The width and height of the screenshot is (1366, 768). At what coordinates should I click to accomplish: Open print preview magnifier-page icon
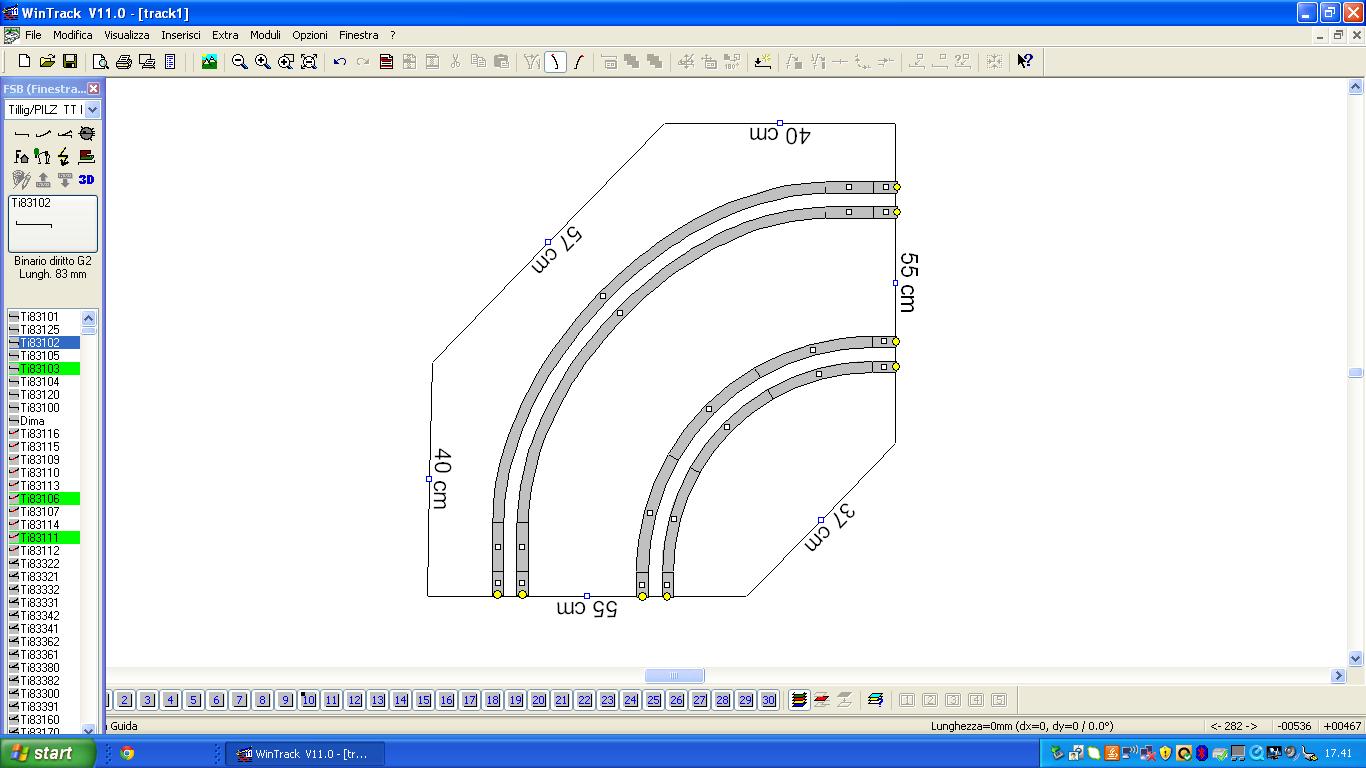pyautogui.click(x=101, y=62)
